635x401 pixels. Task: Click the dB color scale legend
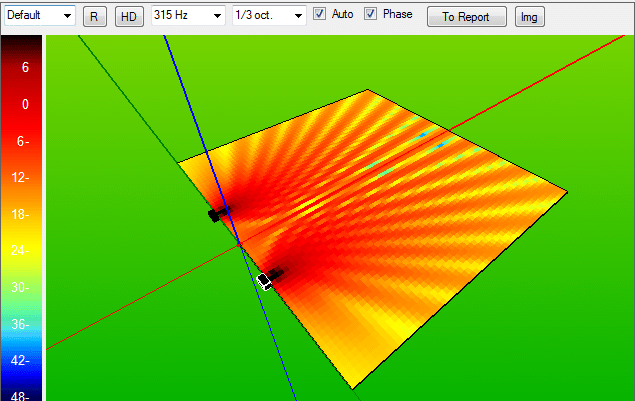[21, 218]
